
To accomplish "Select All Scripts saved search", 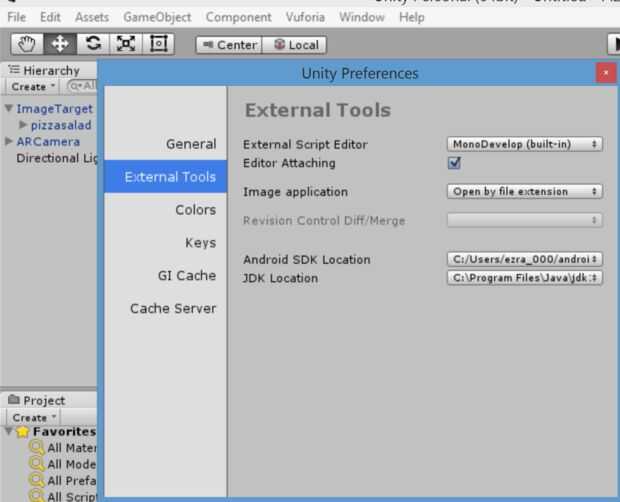I will click(x=63, y=496).
